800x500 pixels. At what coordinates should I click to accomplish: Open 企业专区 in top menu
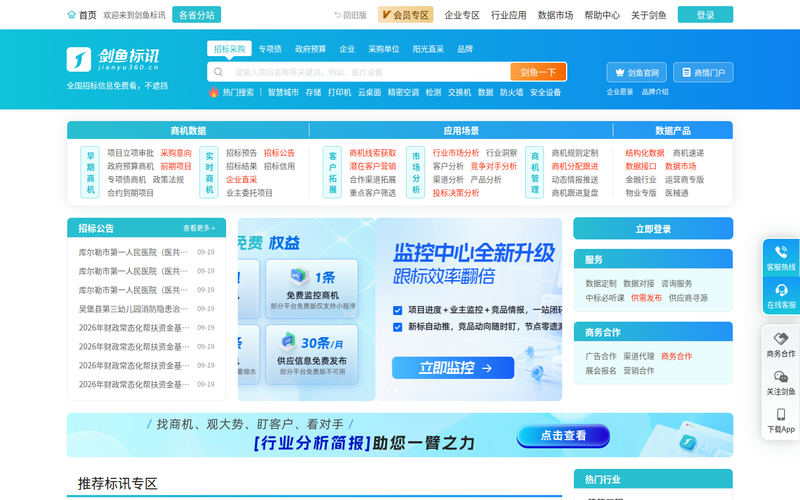462,15
